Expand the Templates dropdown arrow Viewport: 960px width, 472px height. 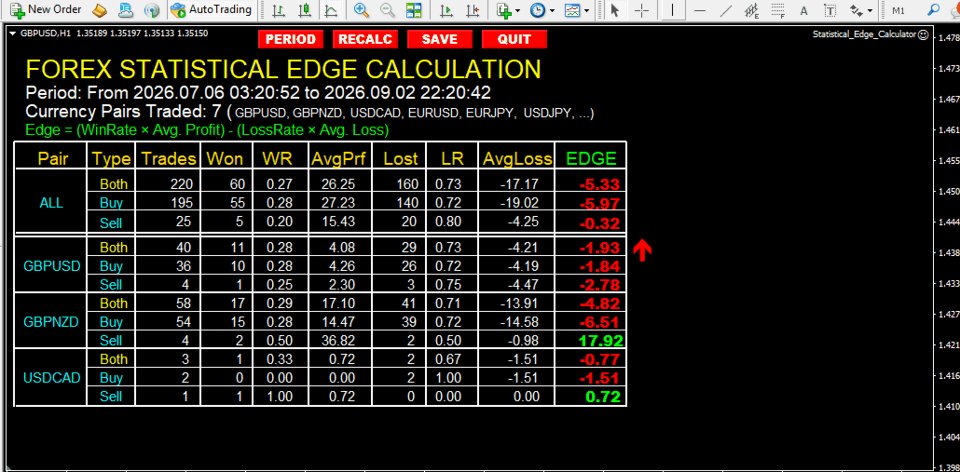(x=587, y=10)
